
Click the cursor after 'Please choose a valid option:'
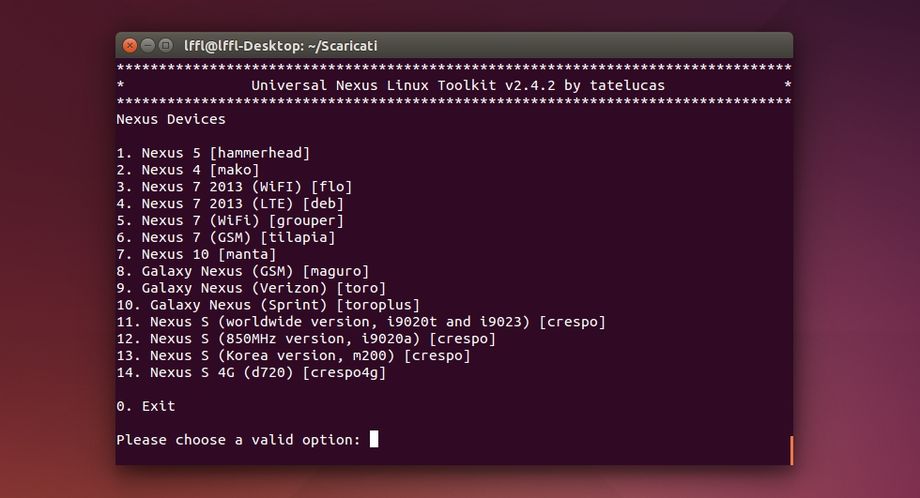[374, 439]
